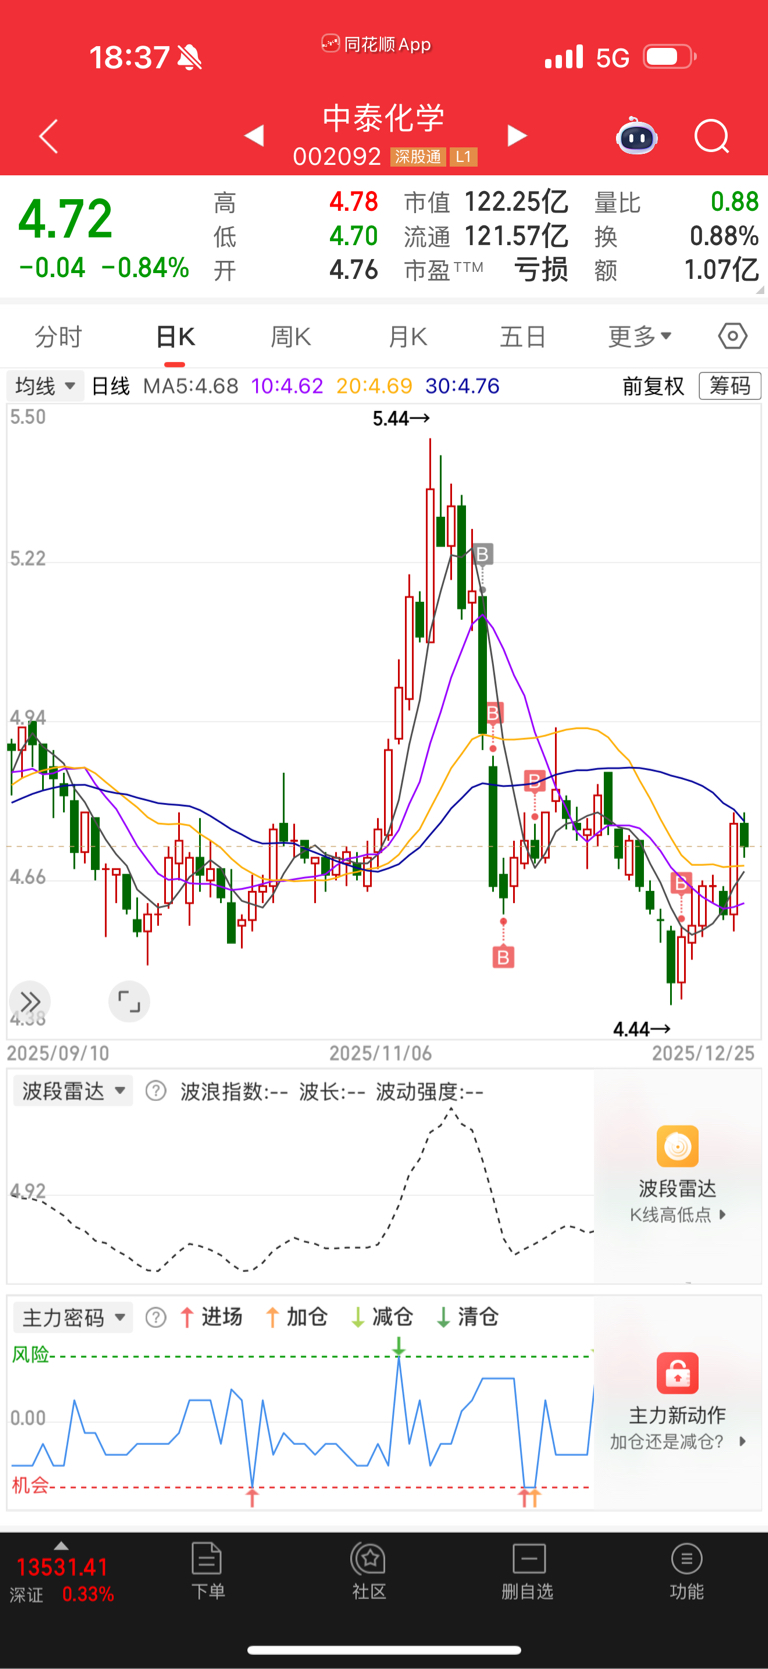This screenshot has height=1669, width=768.
Task: Tap the date label 2025/11/06
Action: click(381, 1053)
